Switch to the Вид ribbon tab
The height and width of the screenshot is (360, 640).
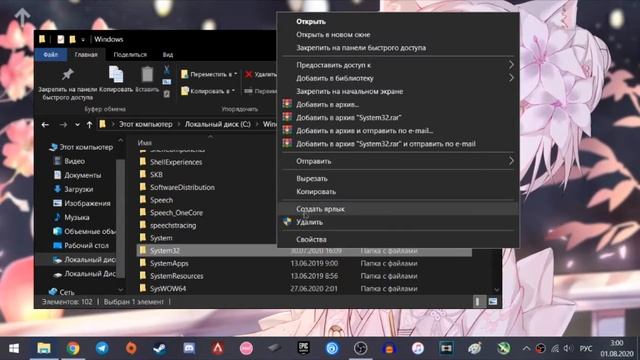pyautogui.click(x=168, y=55)
